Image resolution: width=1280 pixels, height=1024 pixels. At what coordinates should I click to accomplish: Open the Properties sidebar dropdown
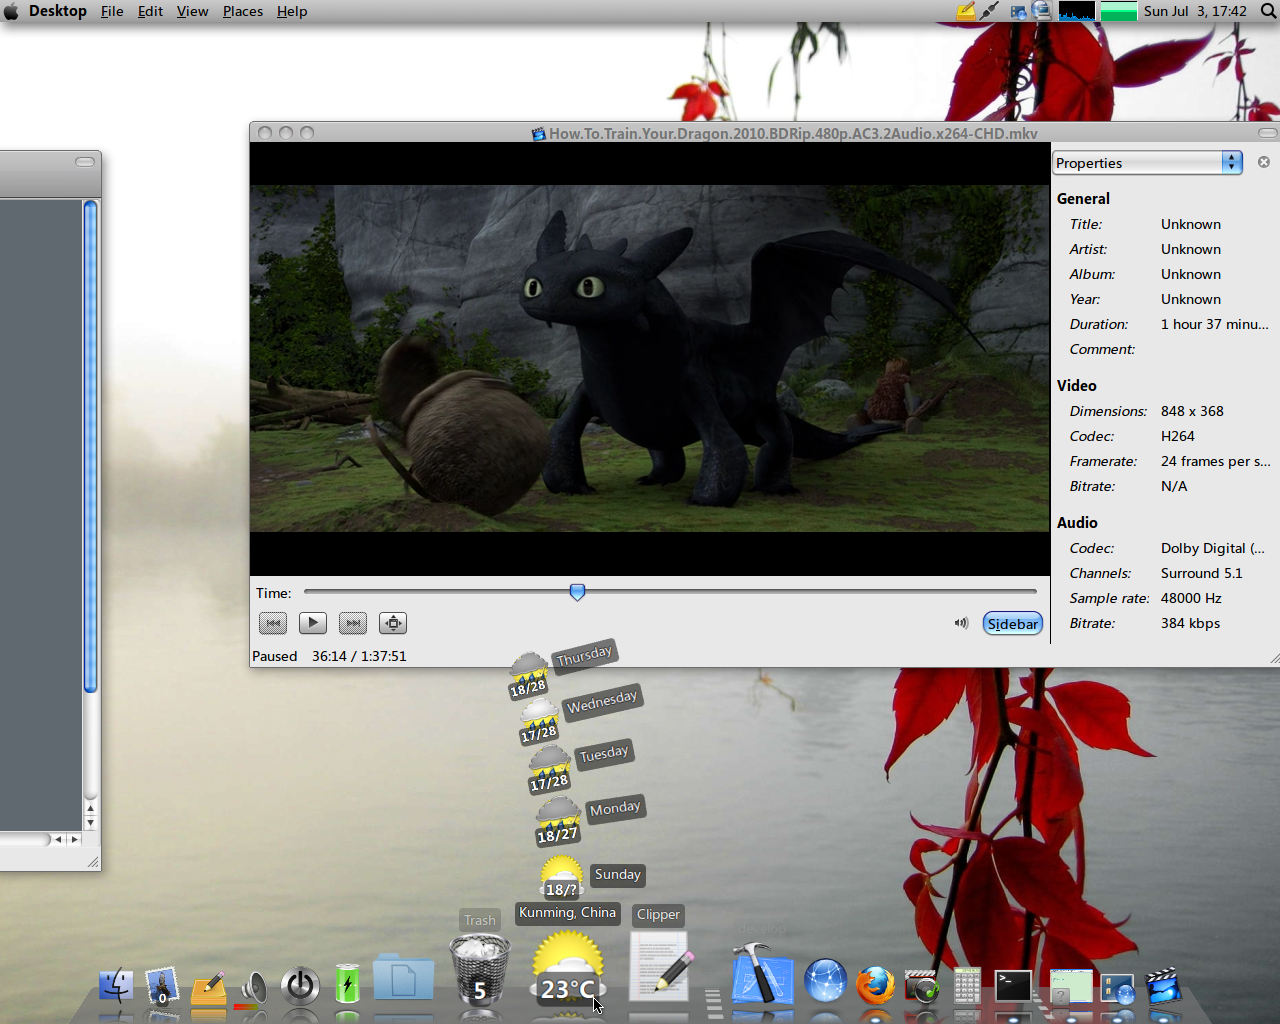coord(1147,163)
